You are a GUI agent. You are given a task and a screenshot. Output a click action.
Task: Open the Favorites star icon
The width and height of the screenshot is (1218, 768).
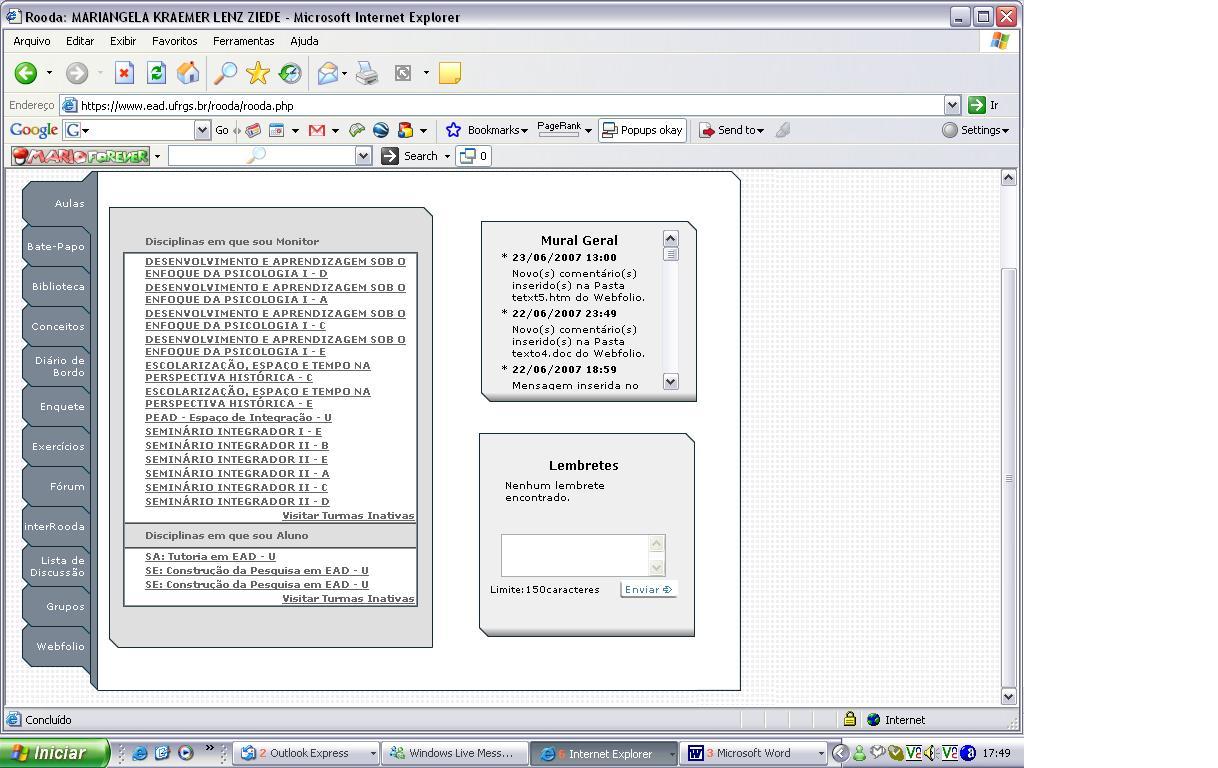(258, 73)
